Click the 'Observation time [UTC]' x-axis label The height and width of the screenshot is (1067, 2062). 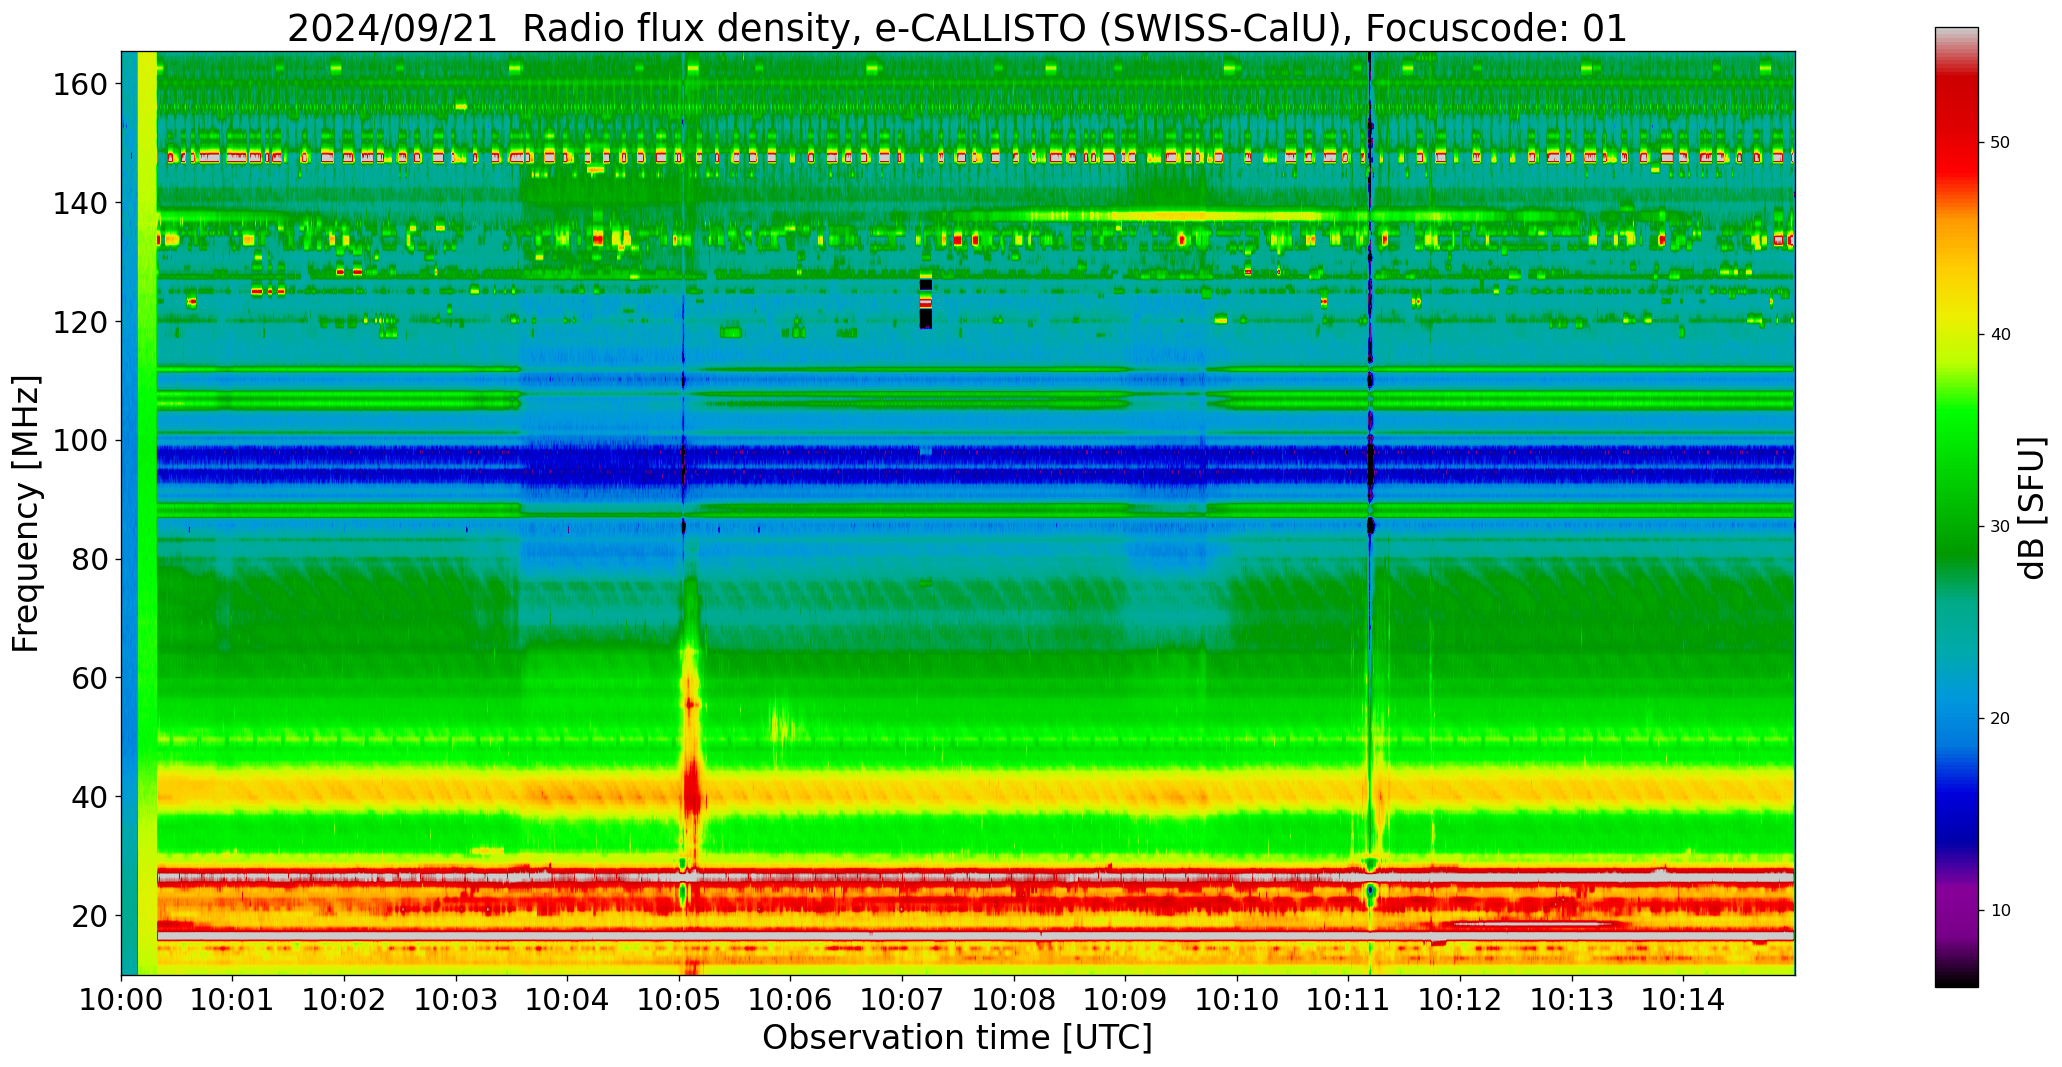[x=957, y=1037]
